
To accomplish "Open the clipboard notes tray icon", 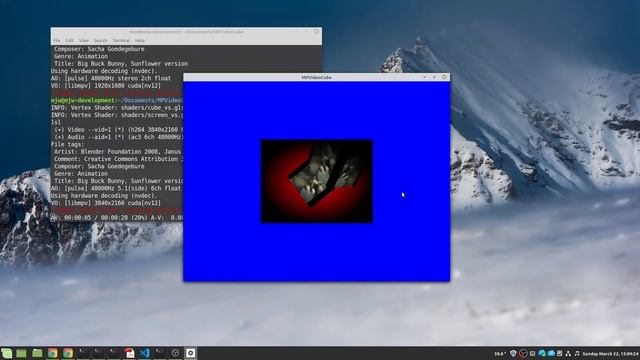I will tap(560, 353).
